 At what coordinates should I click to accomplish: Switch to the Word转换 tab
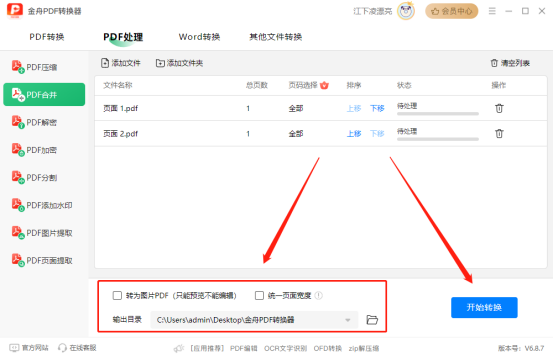pos(199,37)
